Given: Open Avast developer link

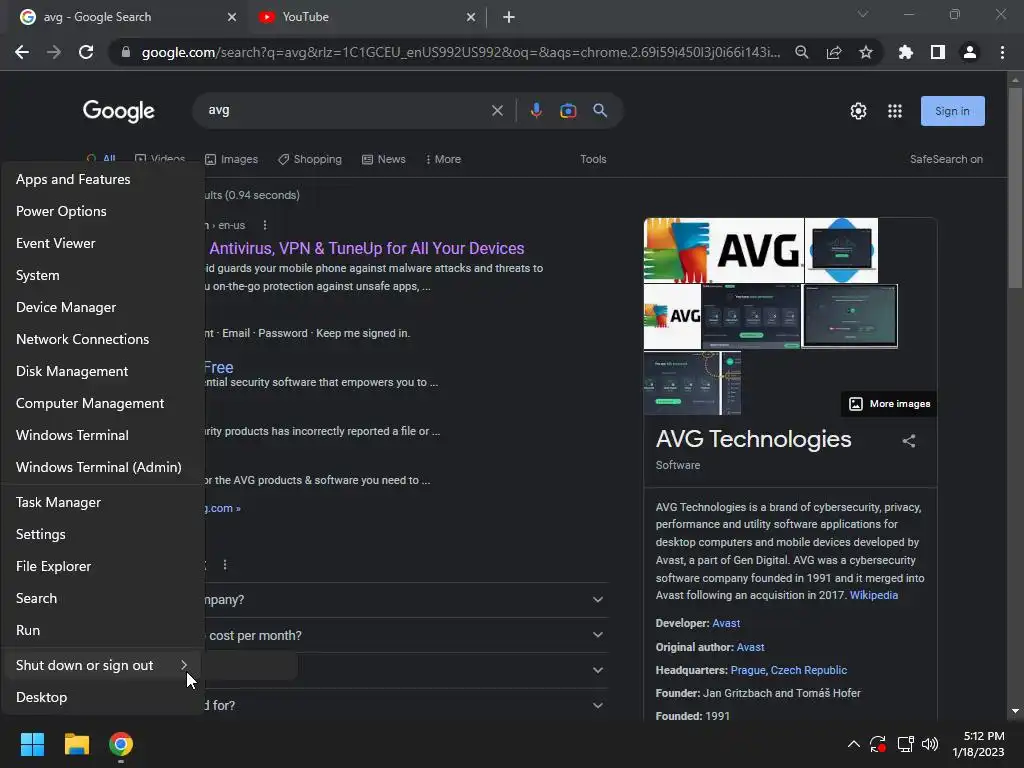Looking at the screenshot, I should [x=726, y=624].
